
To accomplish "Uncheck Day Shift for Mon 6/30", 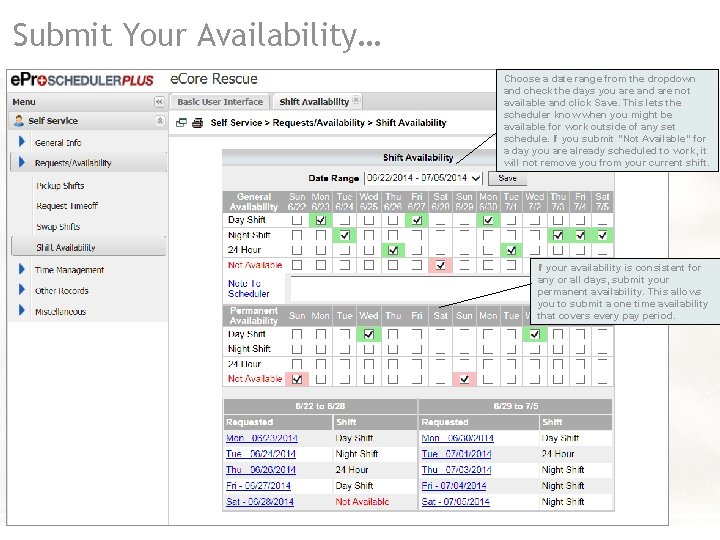I will tap(488, 220).
